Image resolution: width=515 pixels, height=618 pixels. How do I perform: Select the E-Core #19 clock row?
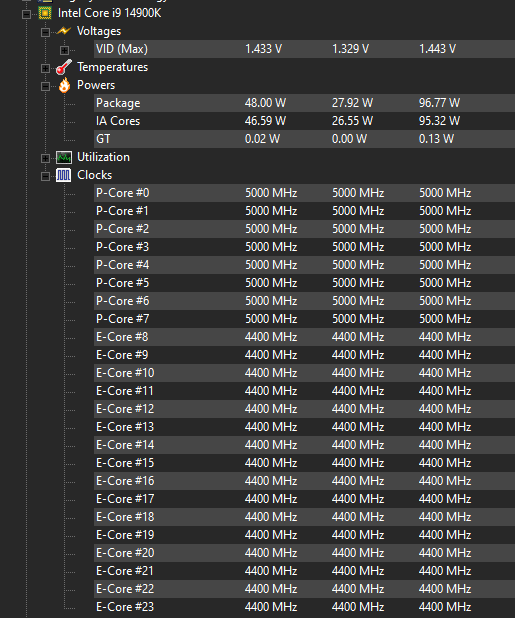[305, 535]
